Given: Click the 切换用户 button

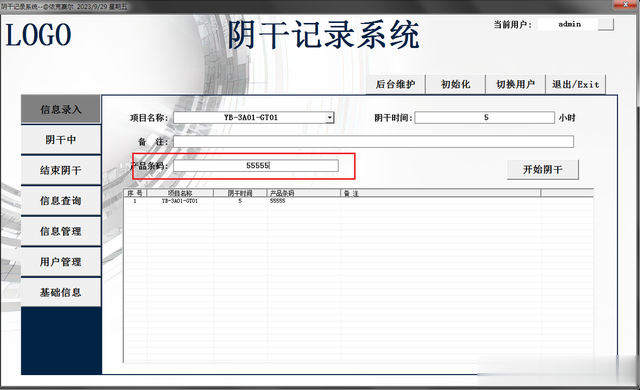Looking at the screenshot, I should click(x=516, y=84).
